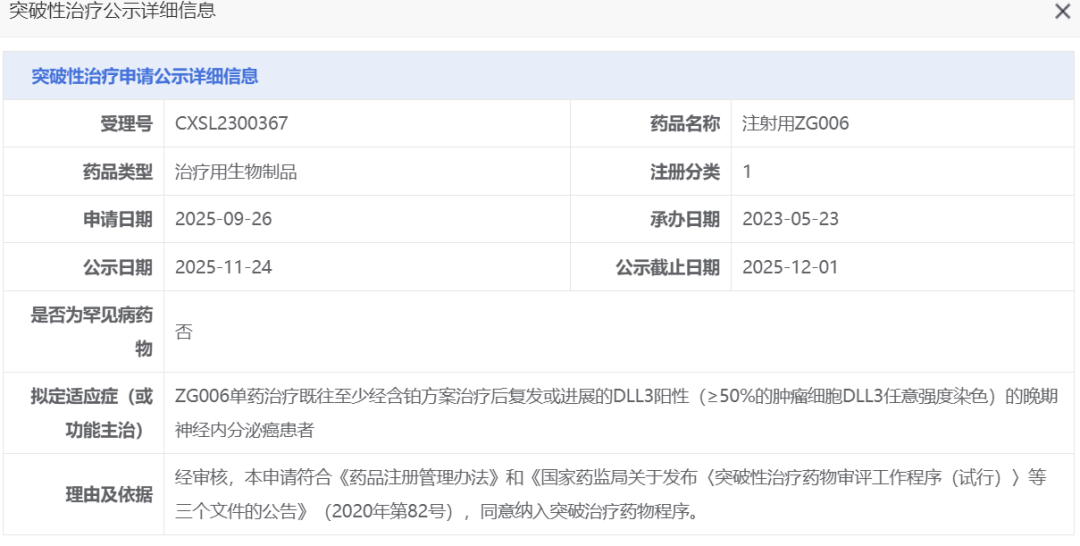This screenshot has height=546, width=1080.
Task: Click the ZG006 indication description text
Action: click(616, 414)
